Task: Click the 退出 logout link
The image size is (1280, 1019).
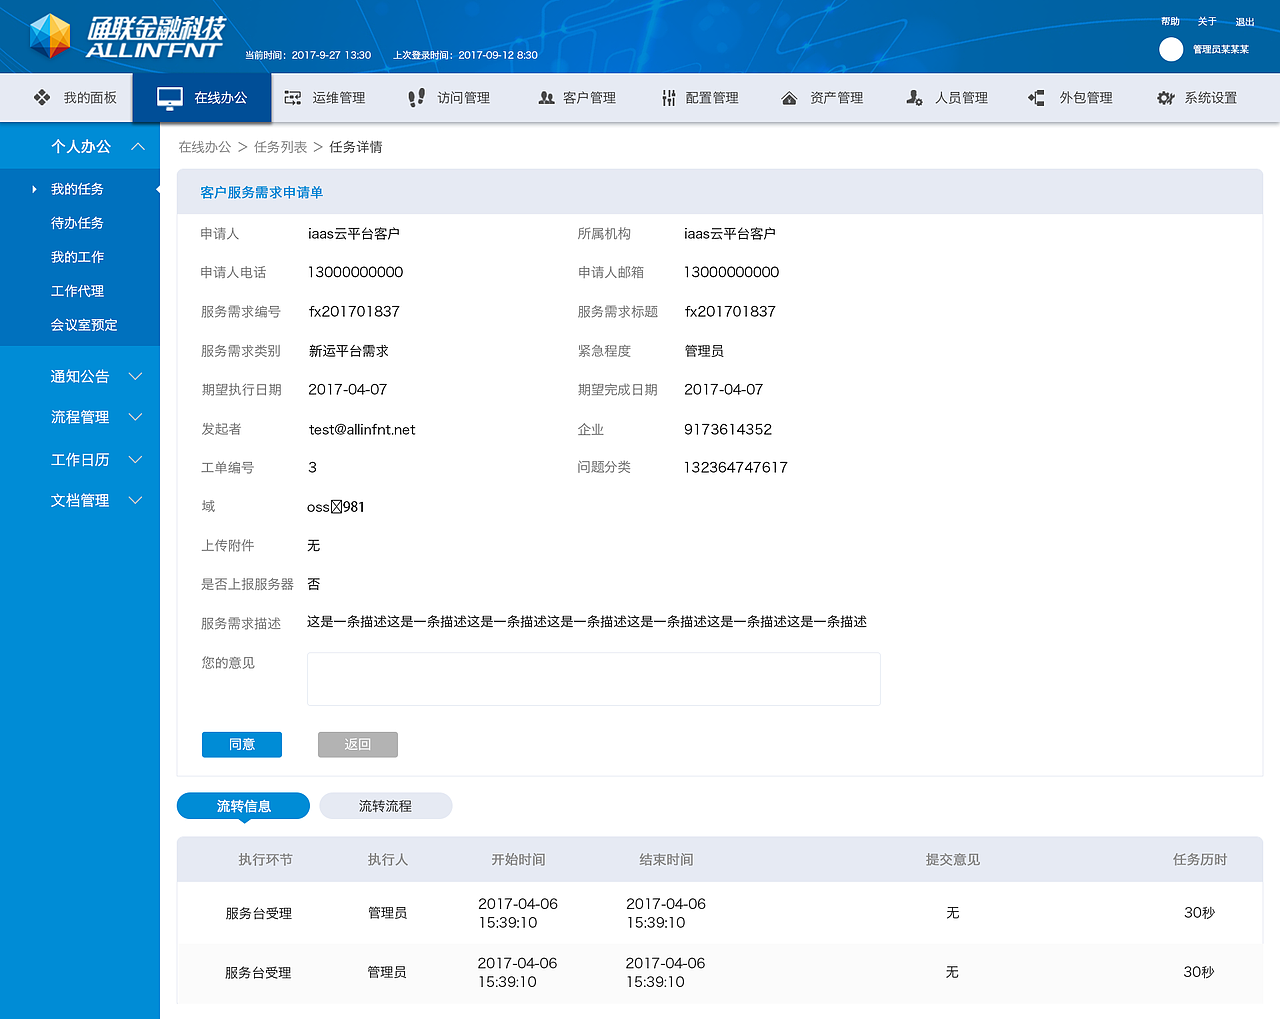Action: point(1244,20)
